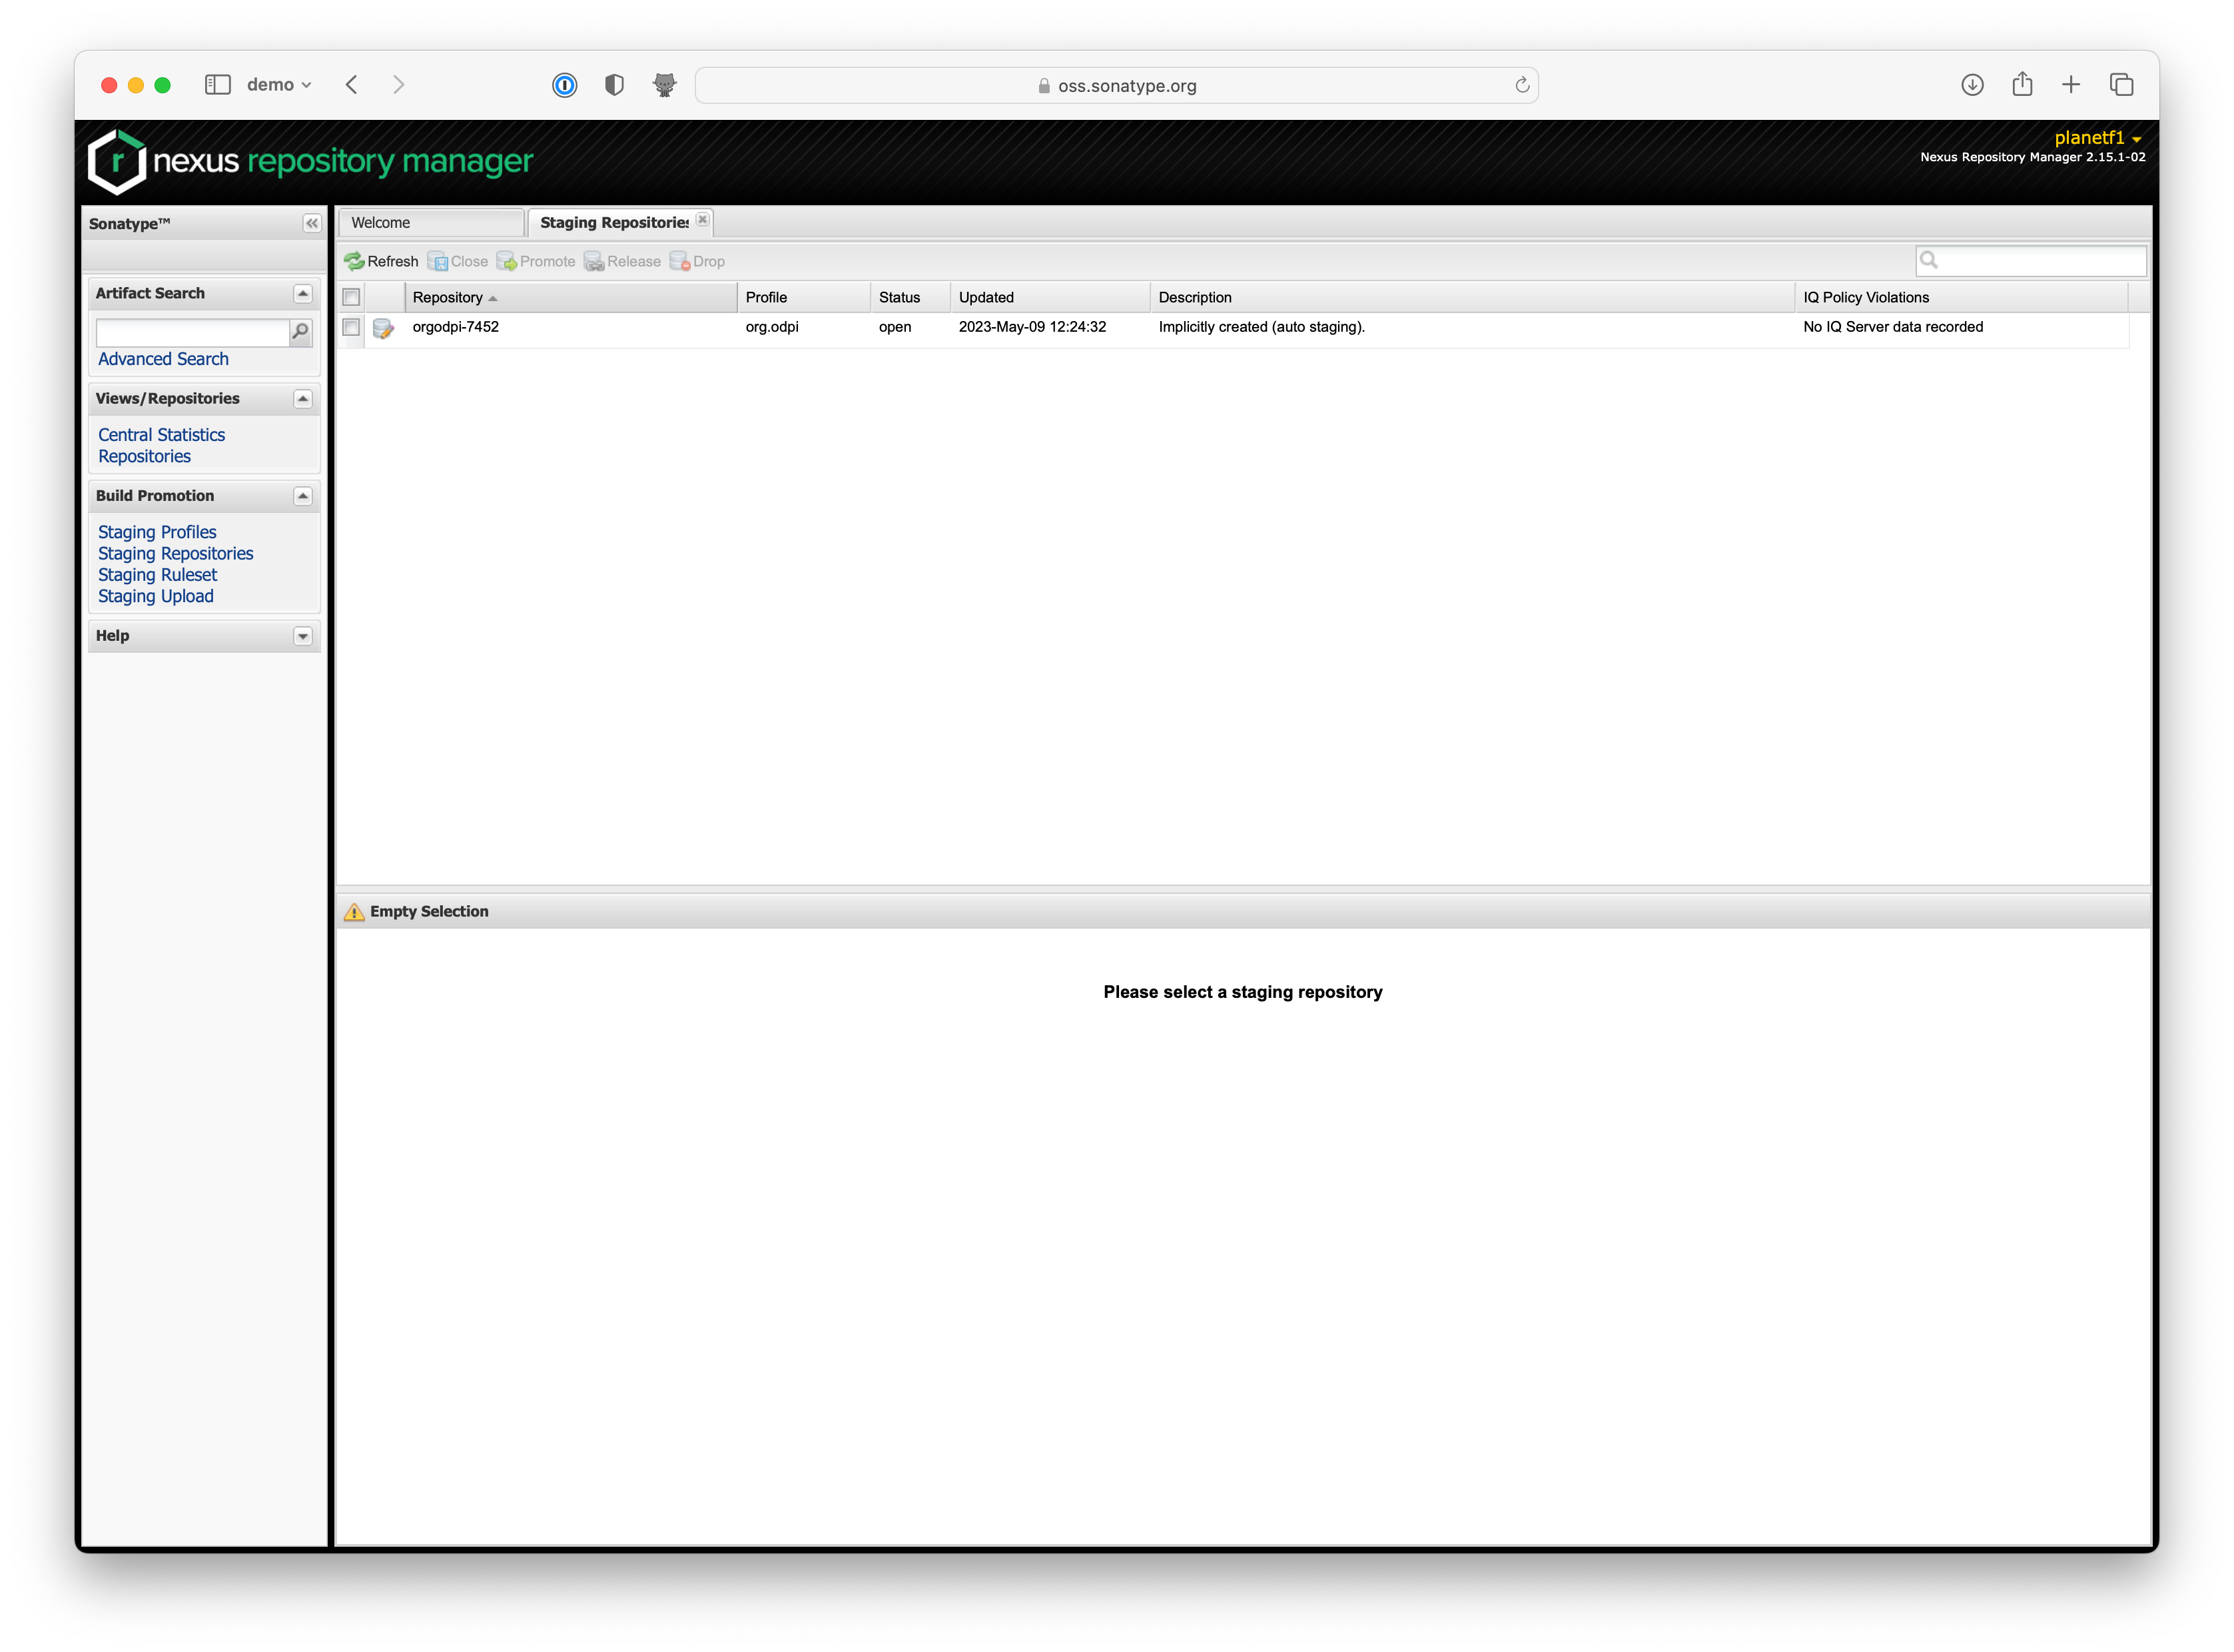Sort by IQ Policy Violations column header

click(1961, 297)
